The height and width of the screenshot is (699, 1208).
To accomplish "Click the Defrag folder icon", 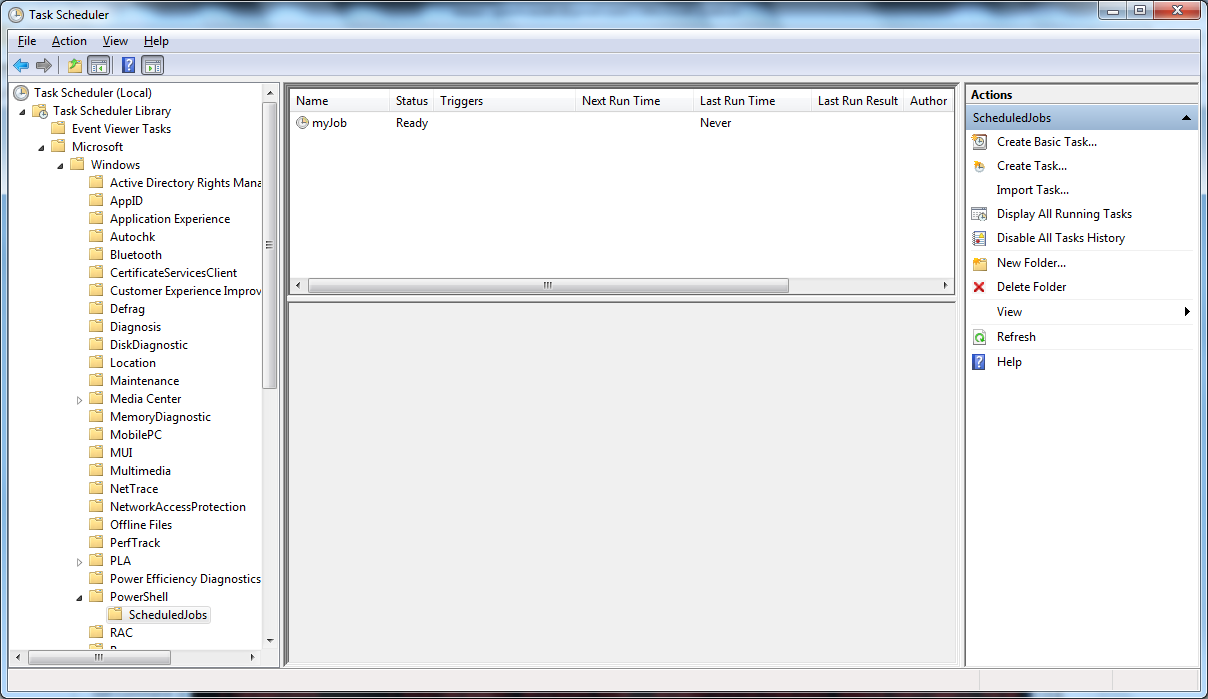I will [97, 309].
